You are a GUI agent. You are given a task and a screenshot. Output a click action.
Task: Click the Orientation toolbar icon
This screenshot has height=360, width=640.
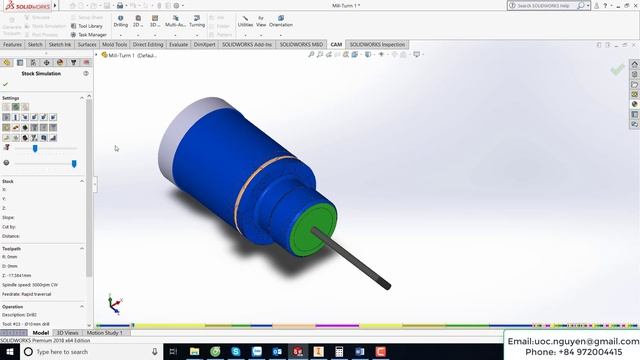pyautogui.click(x=281, y=21)
